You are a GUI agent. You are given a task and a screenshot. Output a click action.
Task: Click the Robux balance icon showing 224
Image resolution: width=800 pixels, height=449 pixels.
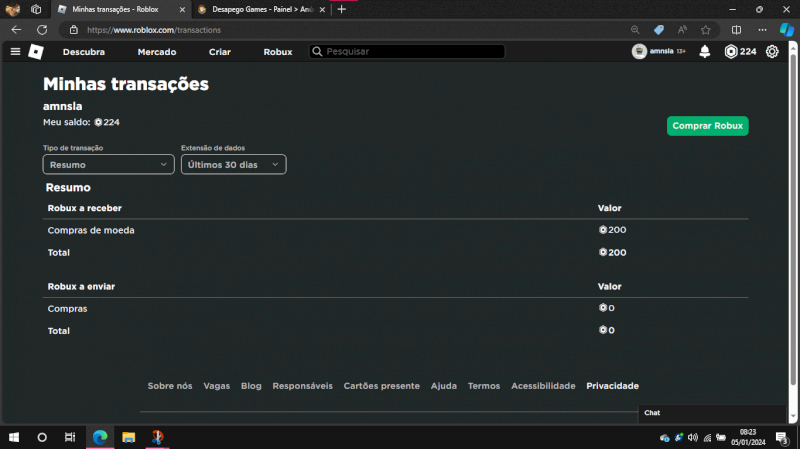point(731,51)
